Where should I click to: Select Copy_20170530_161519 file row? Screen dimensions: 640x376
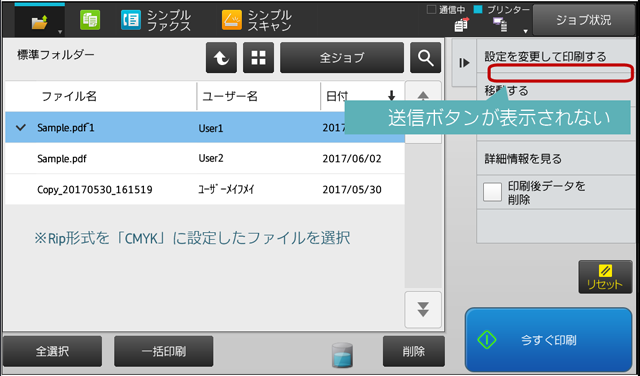tap(205, 189)
